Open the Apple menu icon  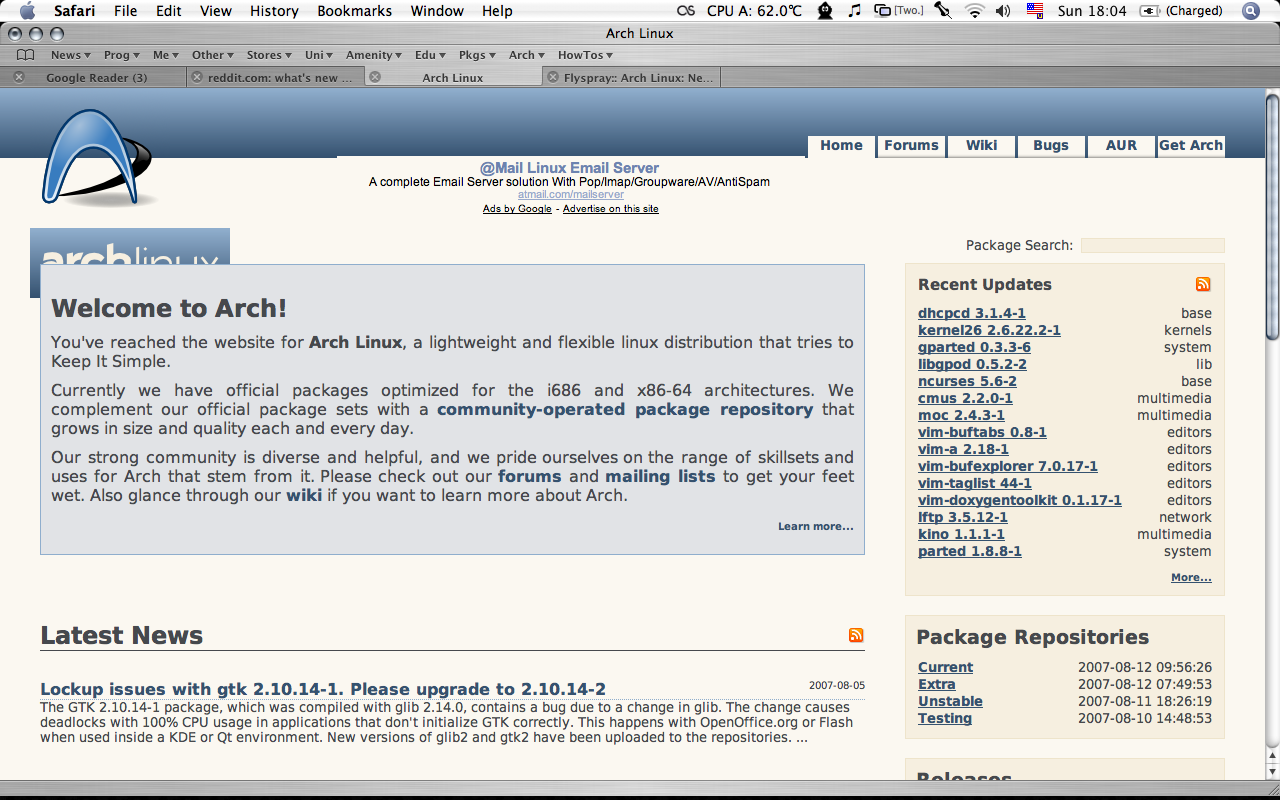pyautogui.click(x=27, y=11)
